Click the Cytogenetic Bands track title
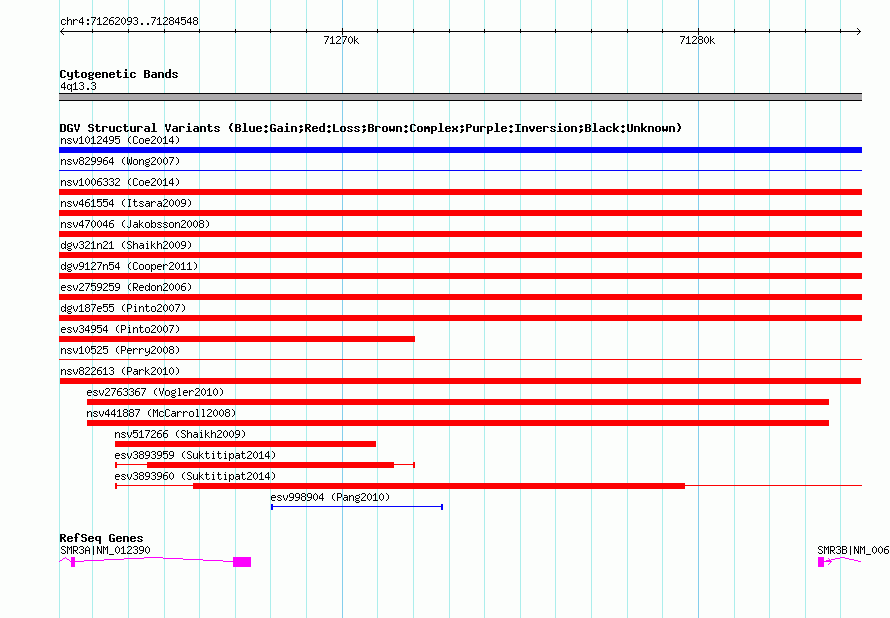This screenshot has height=618, width=890. tap(119, 74)
